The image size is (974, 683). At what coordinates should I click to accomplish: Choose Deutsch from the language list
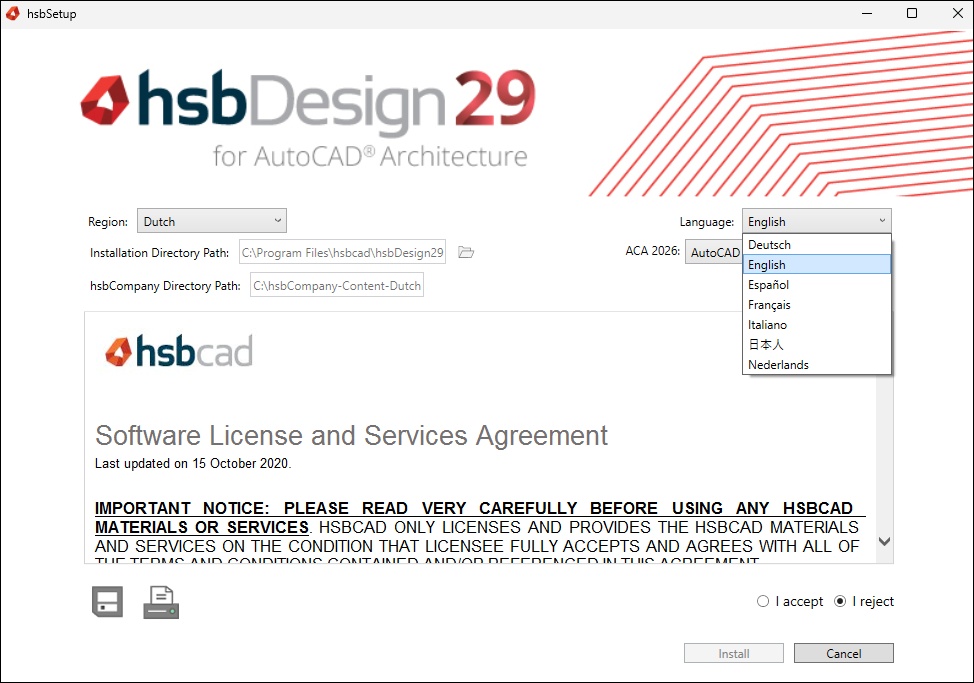817,245
